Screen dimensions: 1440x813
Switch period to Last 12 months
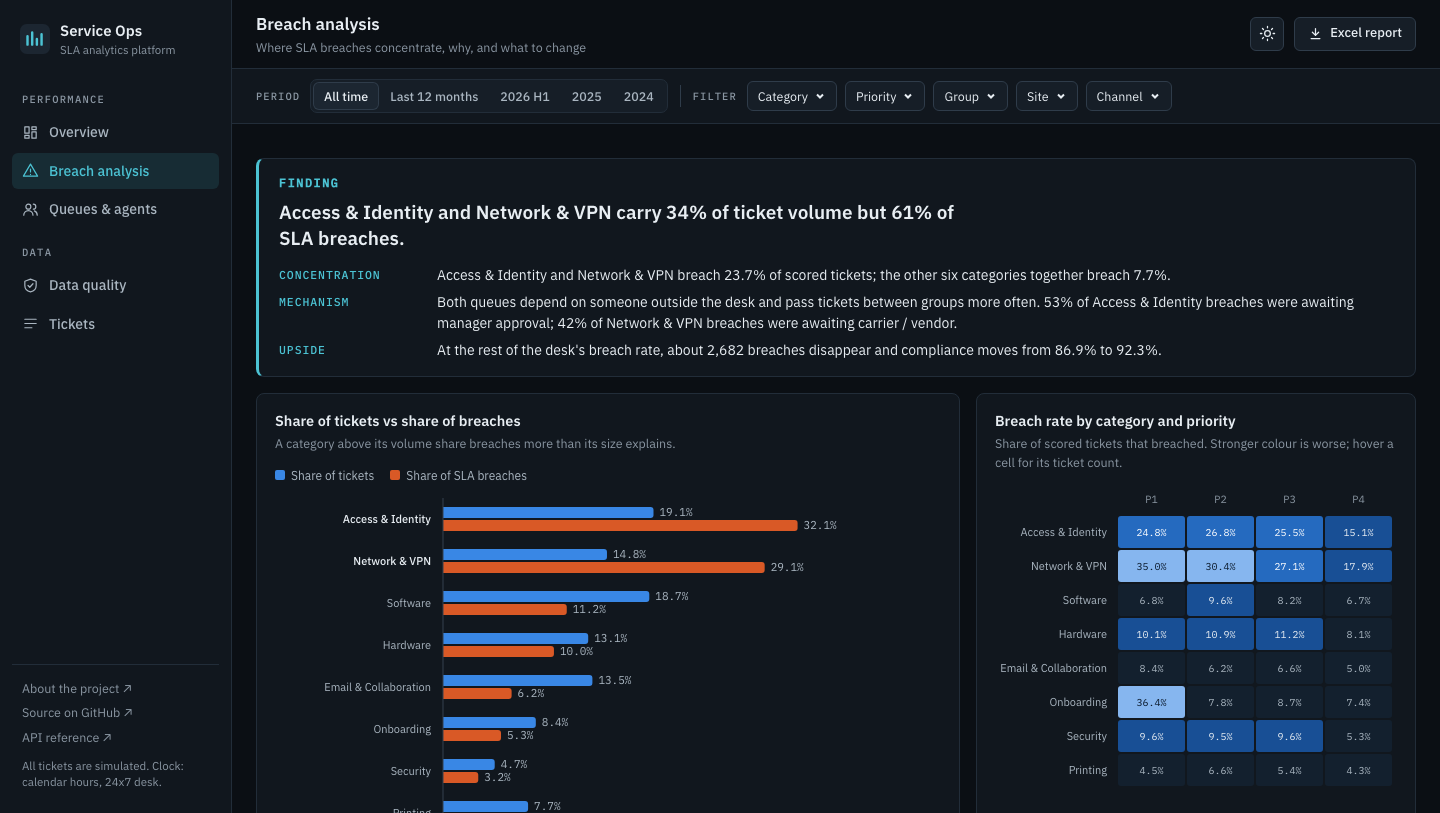coord(434,96)
